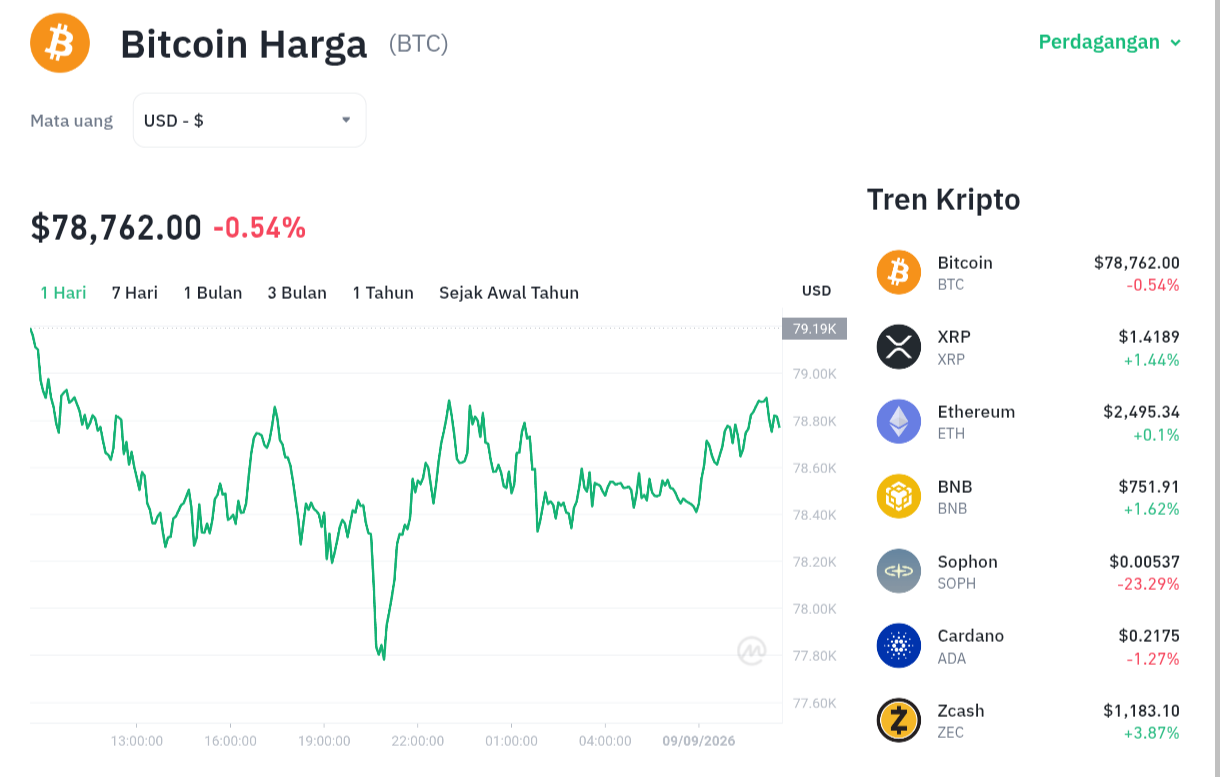Click the XRP coin icon
The image size is (1220, 777).
tap(898, 347)
